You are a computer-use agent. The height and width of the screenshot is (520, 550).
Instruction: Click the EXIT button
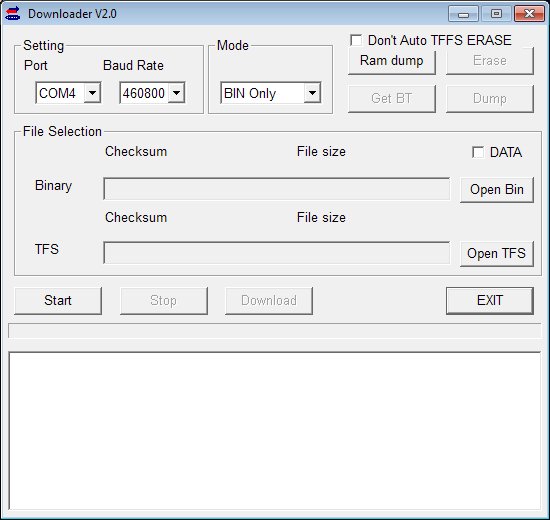490,301
